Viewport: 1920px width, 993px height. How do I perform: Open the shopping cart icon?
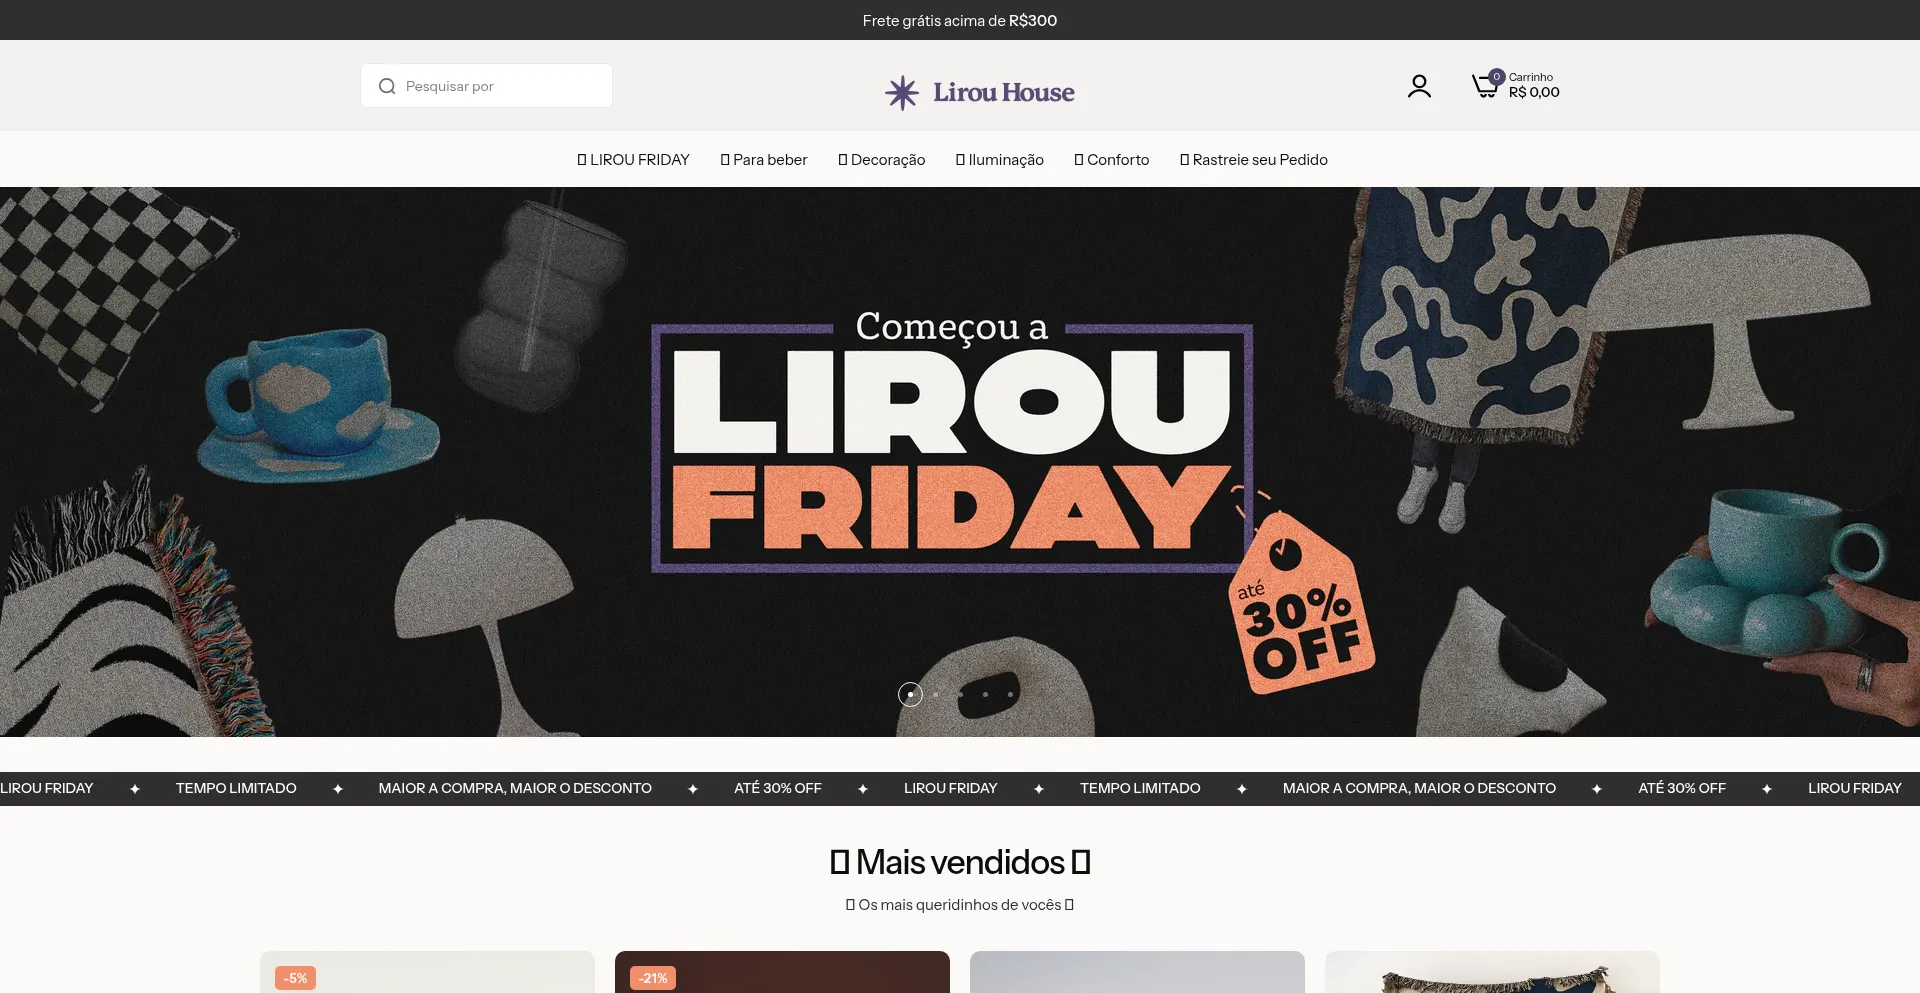[x=1485, y=87]
